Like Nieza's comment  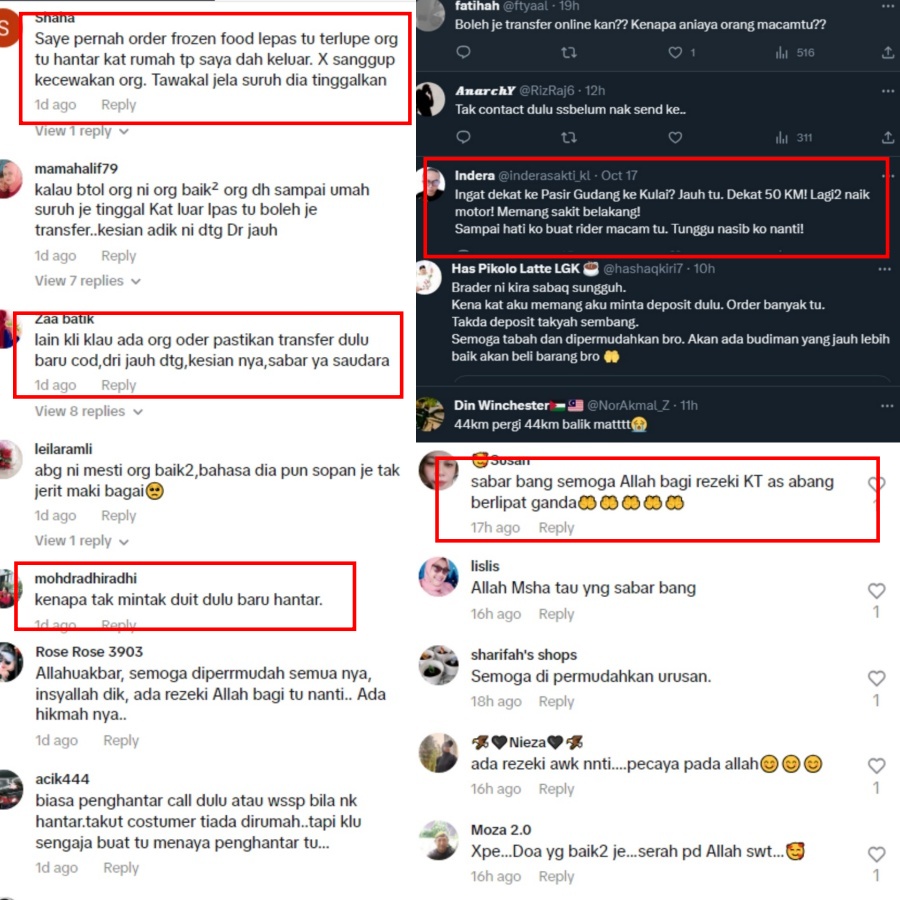point(876,766)
